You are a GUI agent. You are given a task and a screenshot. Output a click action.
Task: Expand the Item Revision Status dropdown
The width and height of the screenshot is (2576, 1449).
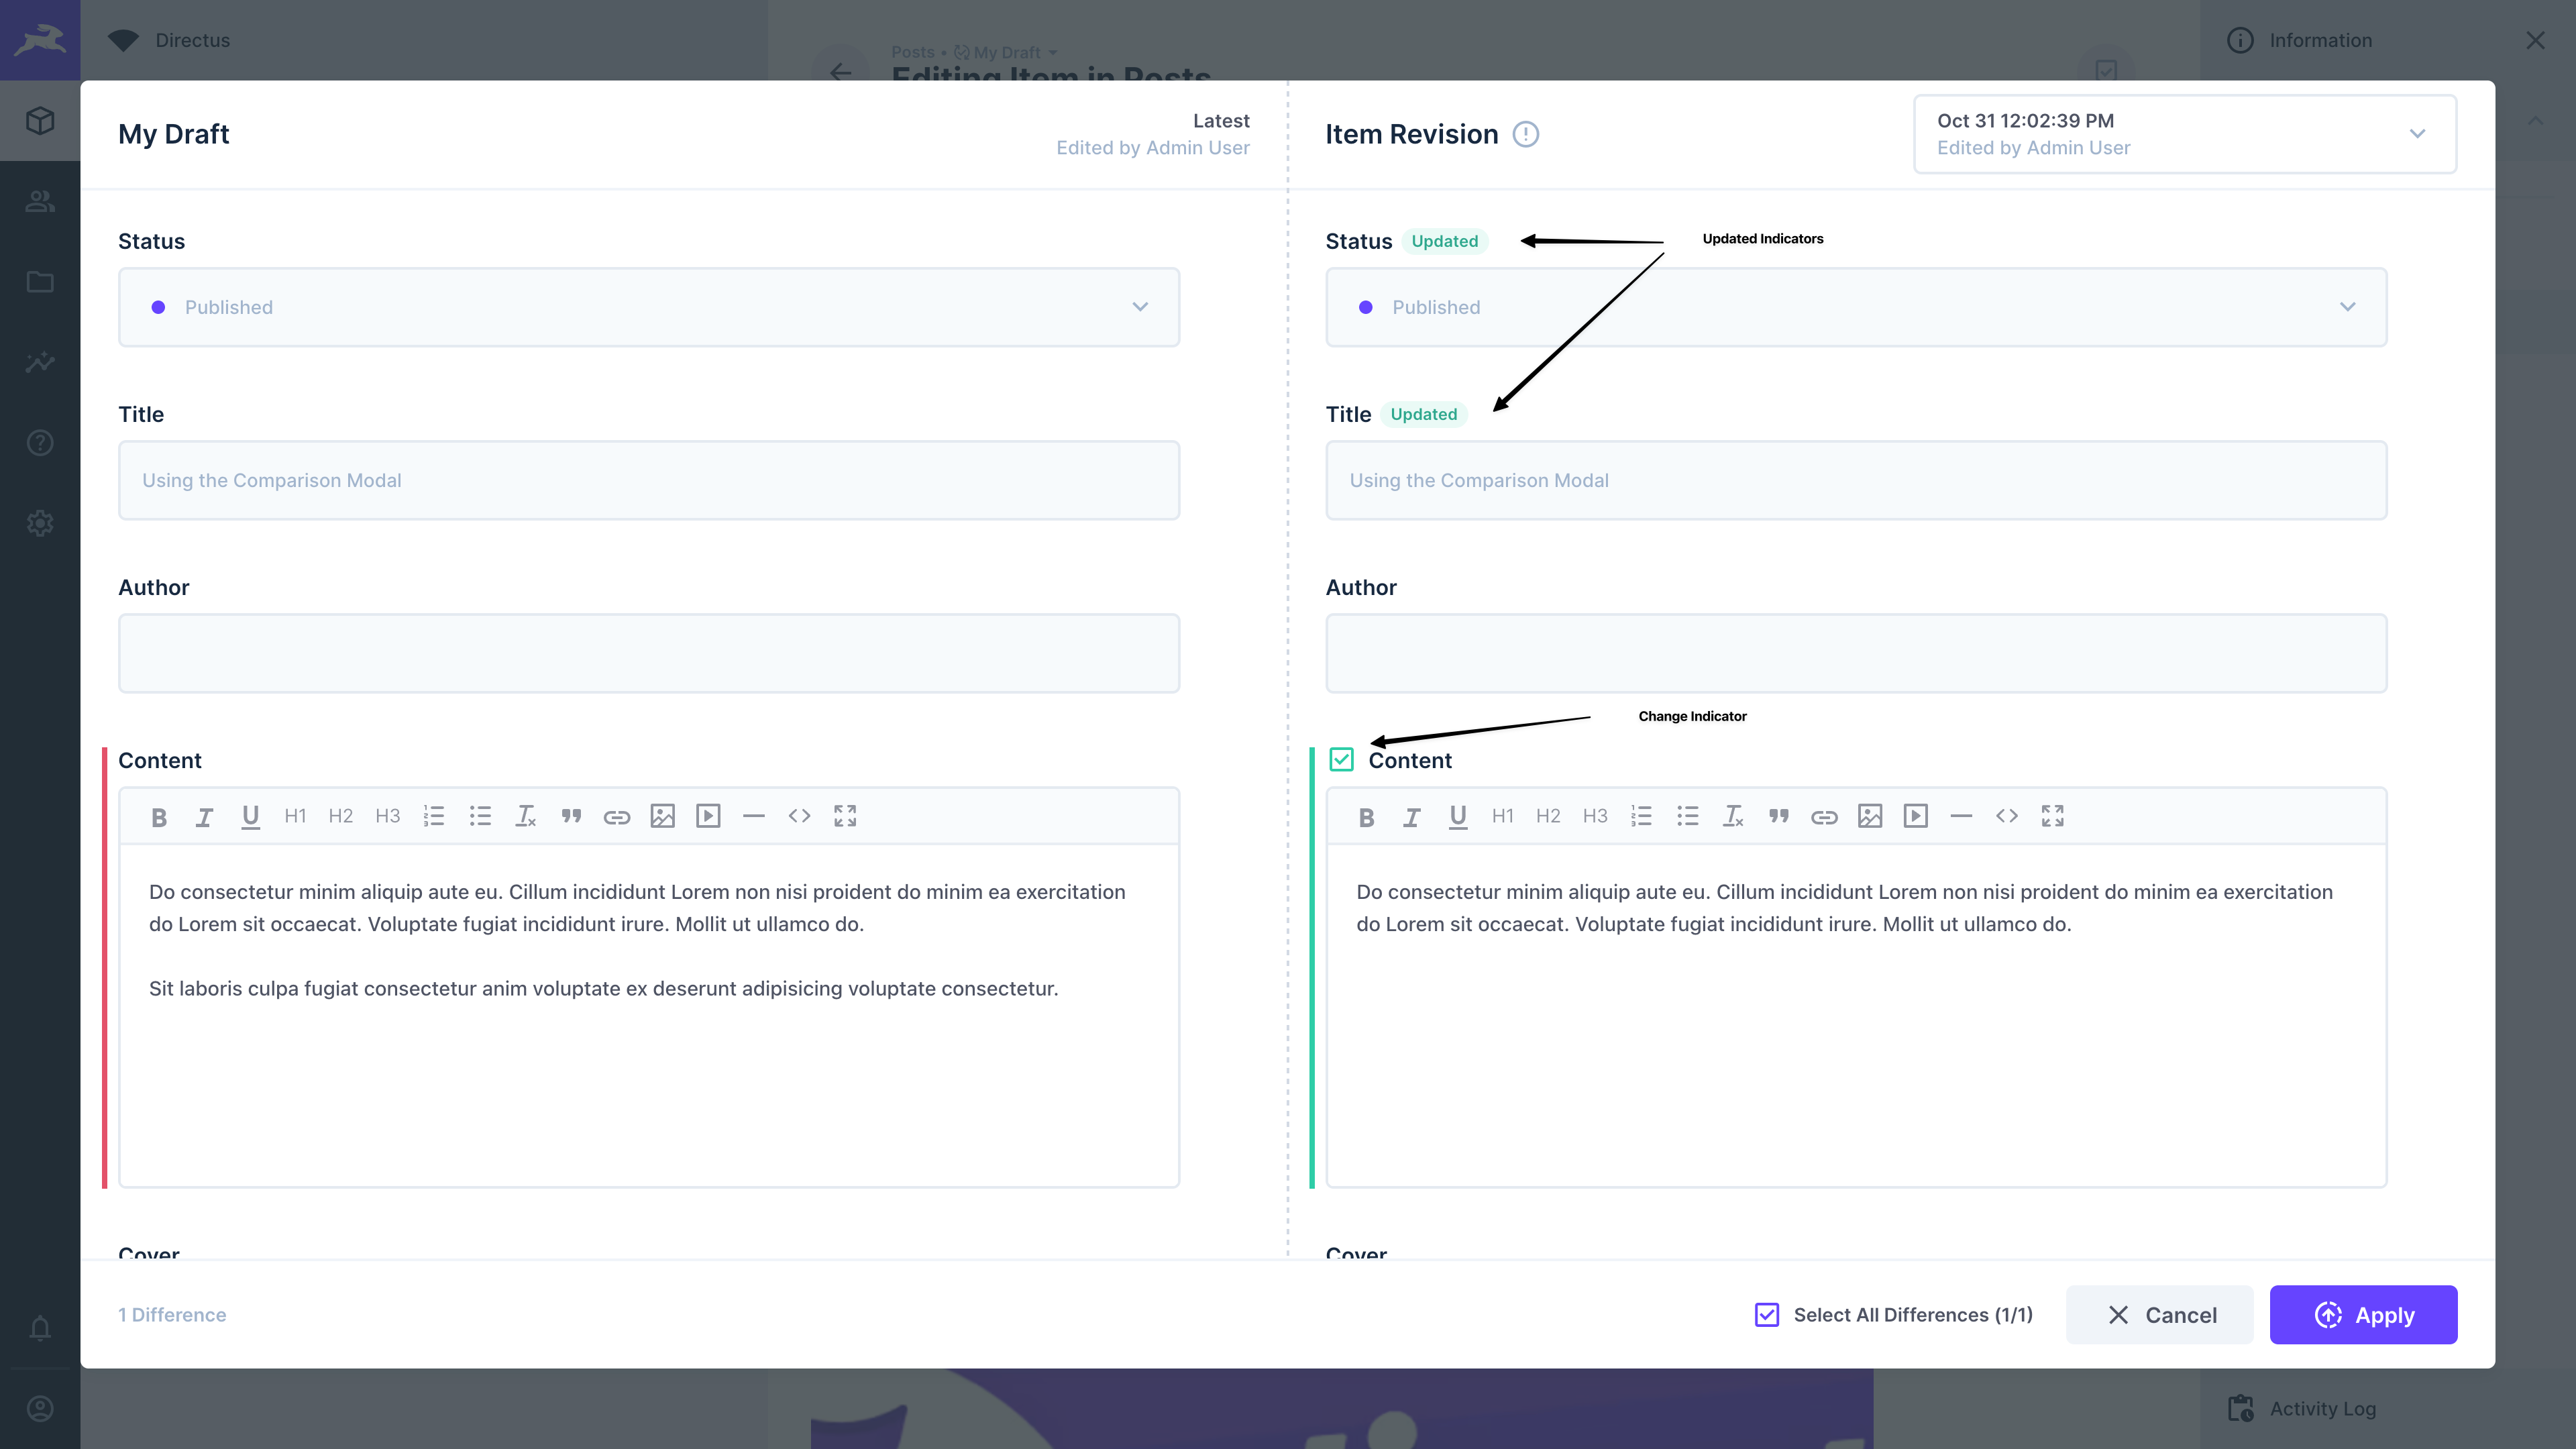1855,307
